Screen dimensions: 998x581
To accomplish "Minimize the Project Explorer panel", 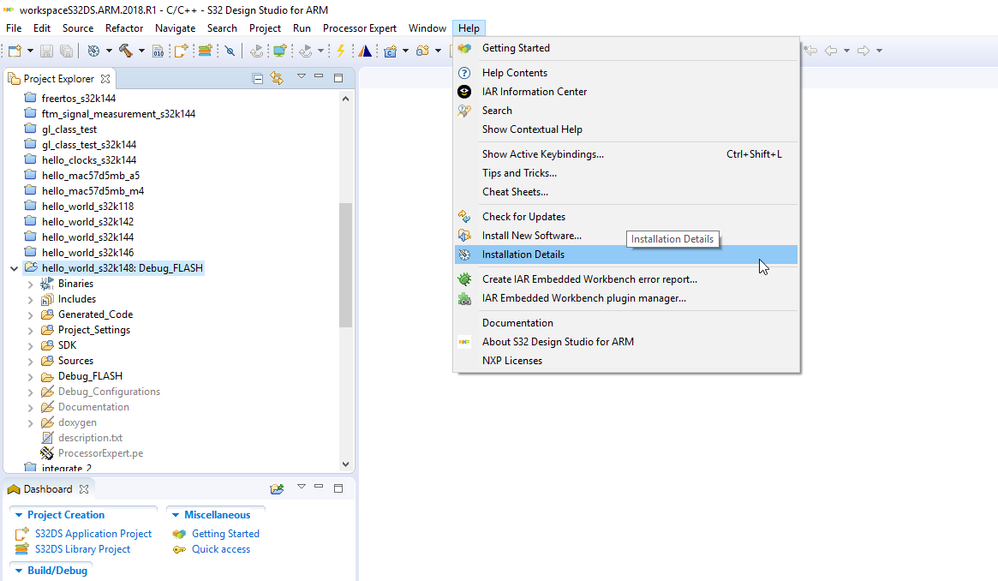I will click(x=319, y=77).
